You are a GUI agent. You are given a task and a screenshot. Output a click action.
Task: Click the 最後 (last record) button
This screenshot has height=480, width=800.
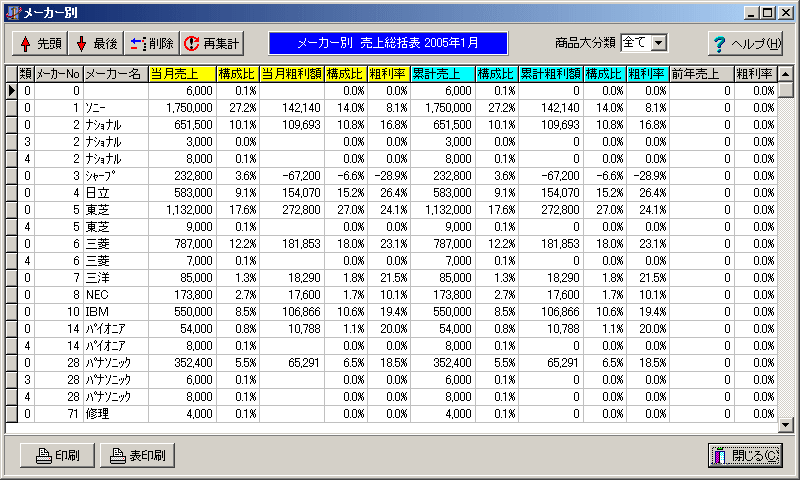[96, 43]
